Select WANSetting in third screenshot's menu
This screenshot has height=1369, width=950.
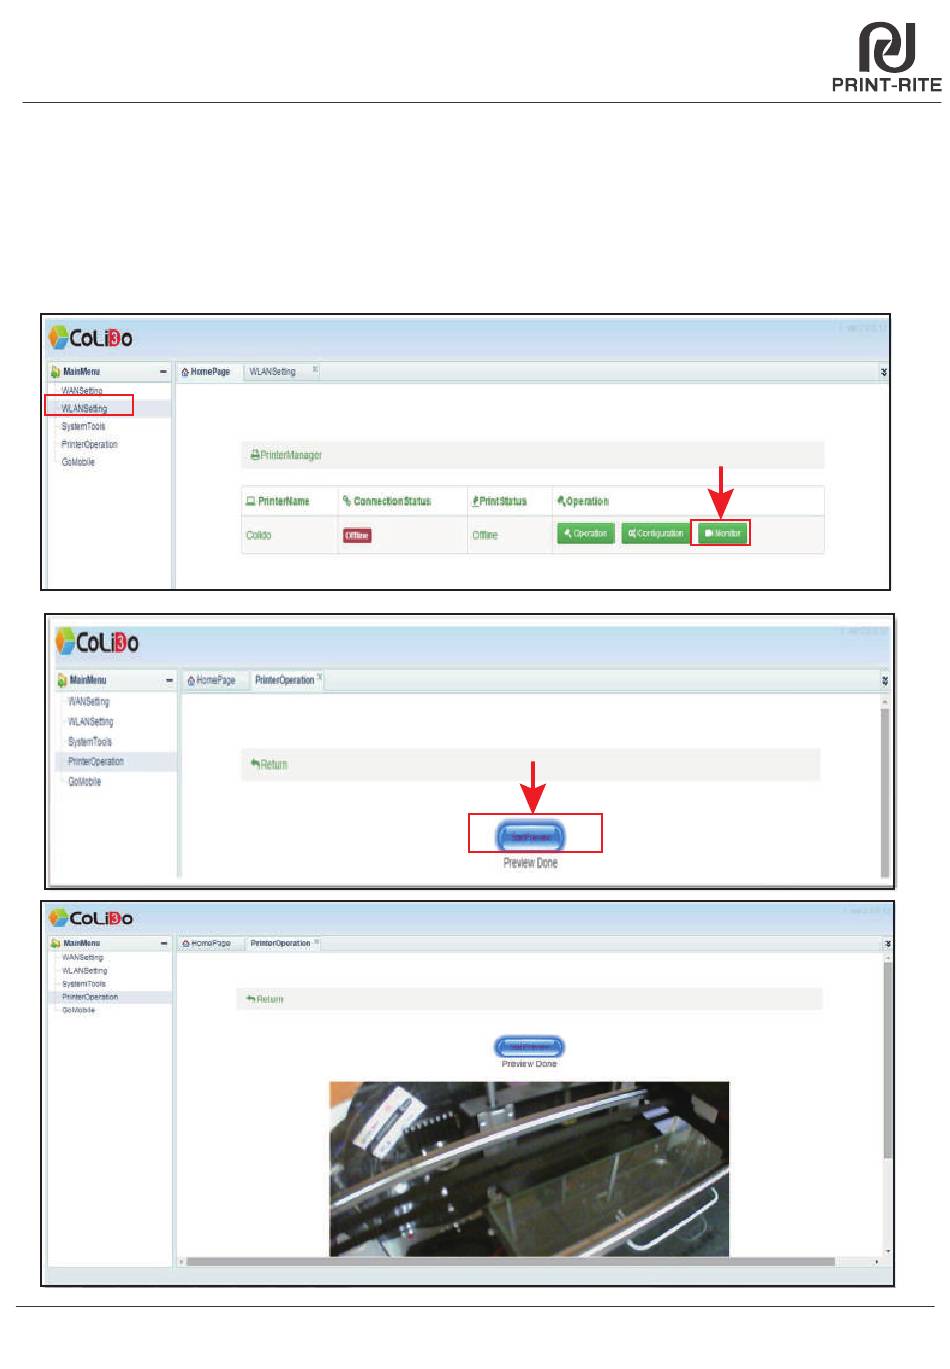pyautogui.click(x=83, y=957)
